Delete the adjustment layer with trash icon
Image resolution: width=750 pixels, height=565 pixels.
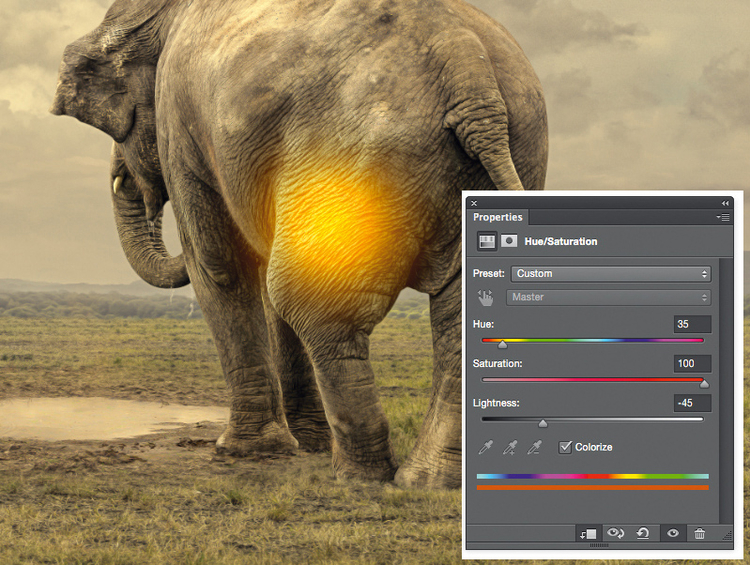point(699,533)
